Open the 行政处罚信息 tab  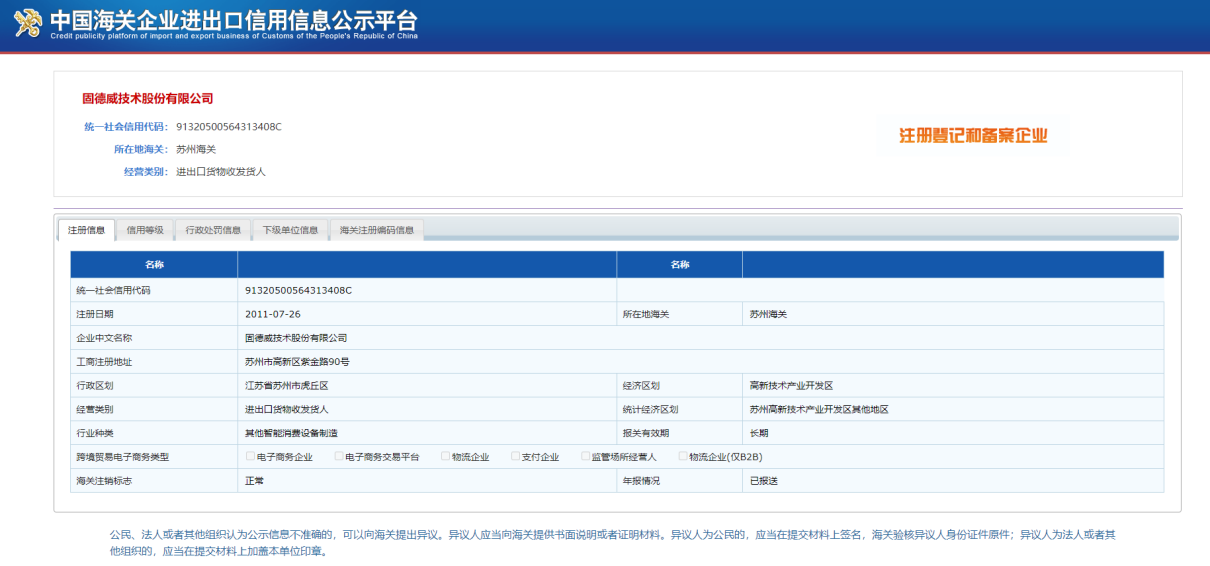click(213, 230)
